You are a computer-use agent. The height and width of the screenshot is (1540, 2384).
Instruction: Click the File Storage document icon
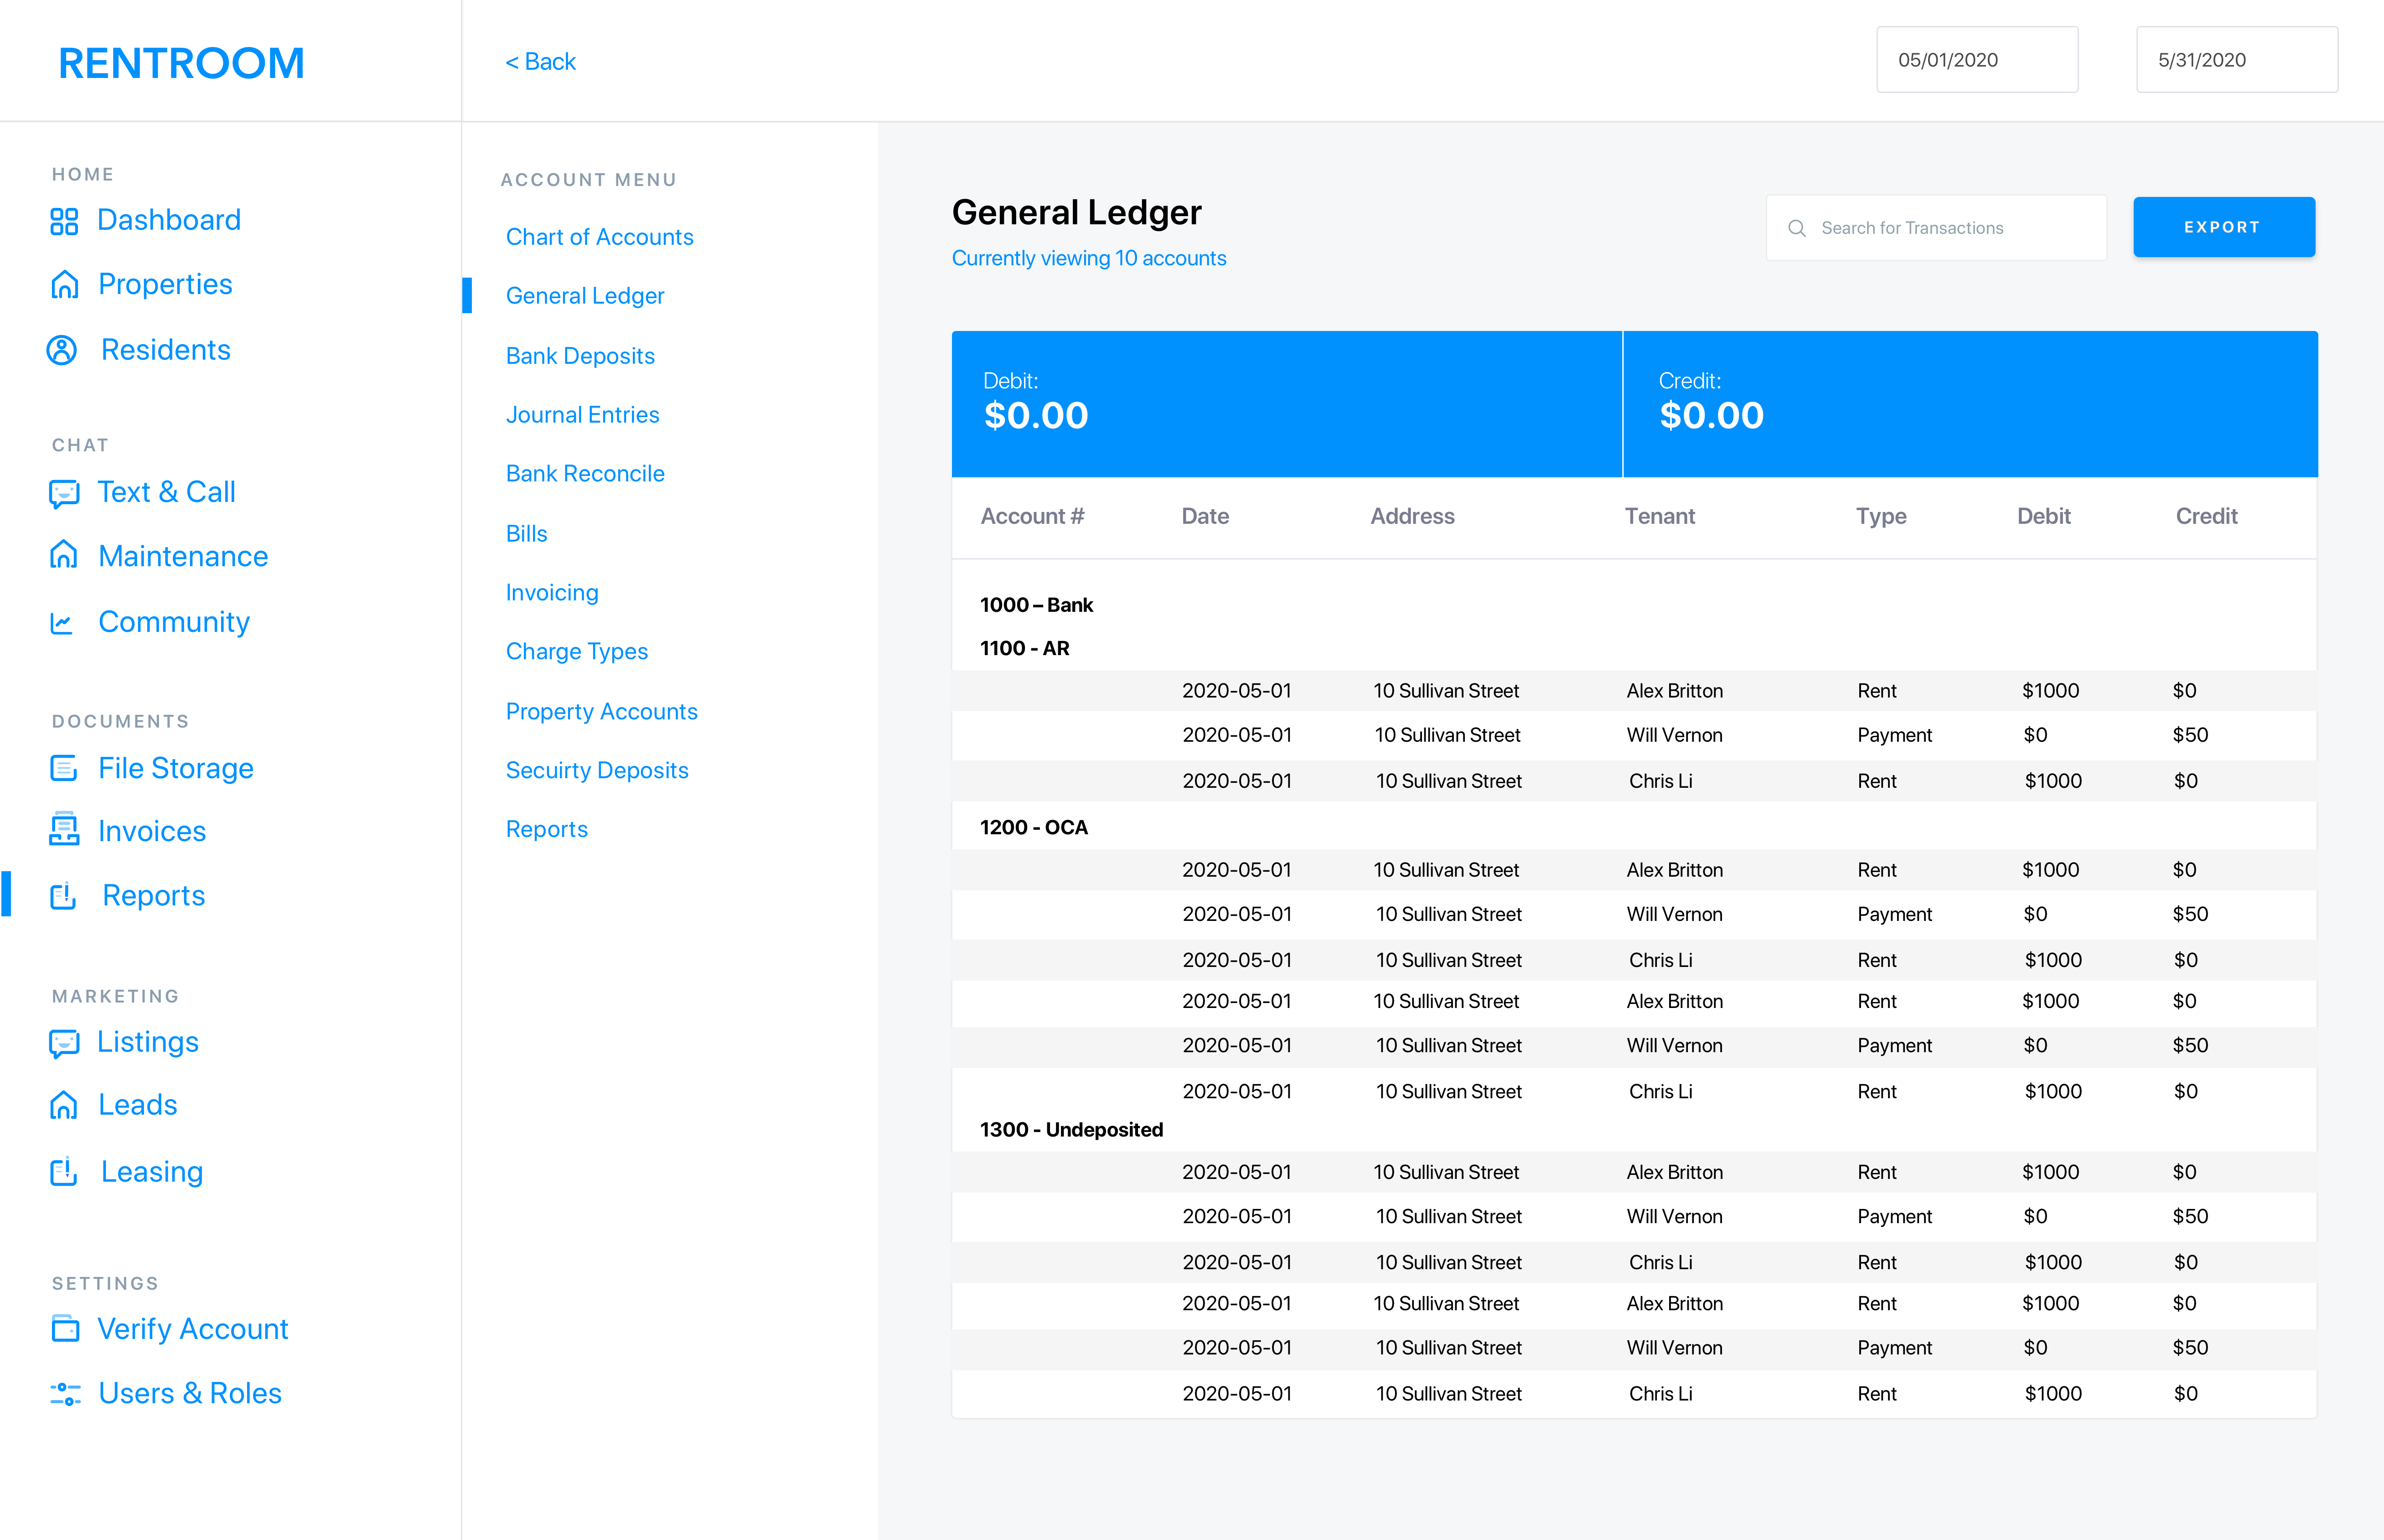(x=64, y=768)
